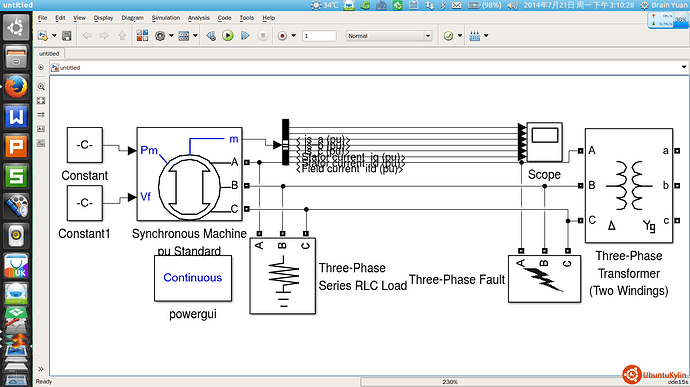Image resolution: width=690 pixels, height=387 pixels.
Task: Open the Diagram menu
Action: pos(132,18)
